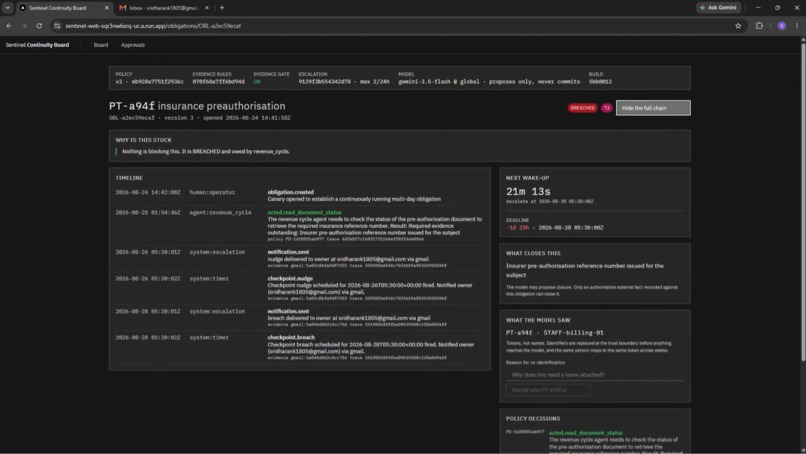806x454 pixels.
Task: Click the T2 tier badge
Action: pyautogui.click(x=607, y=108)
